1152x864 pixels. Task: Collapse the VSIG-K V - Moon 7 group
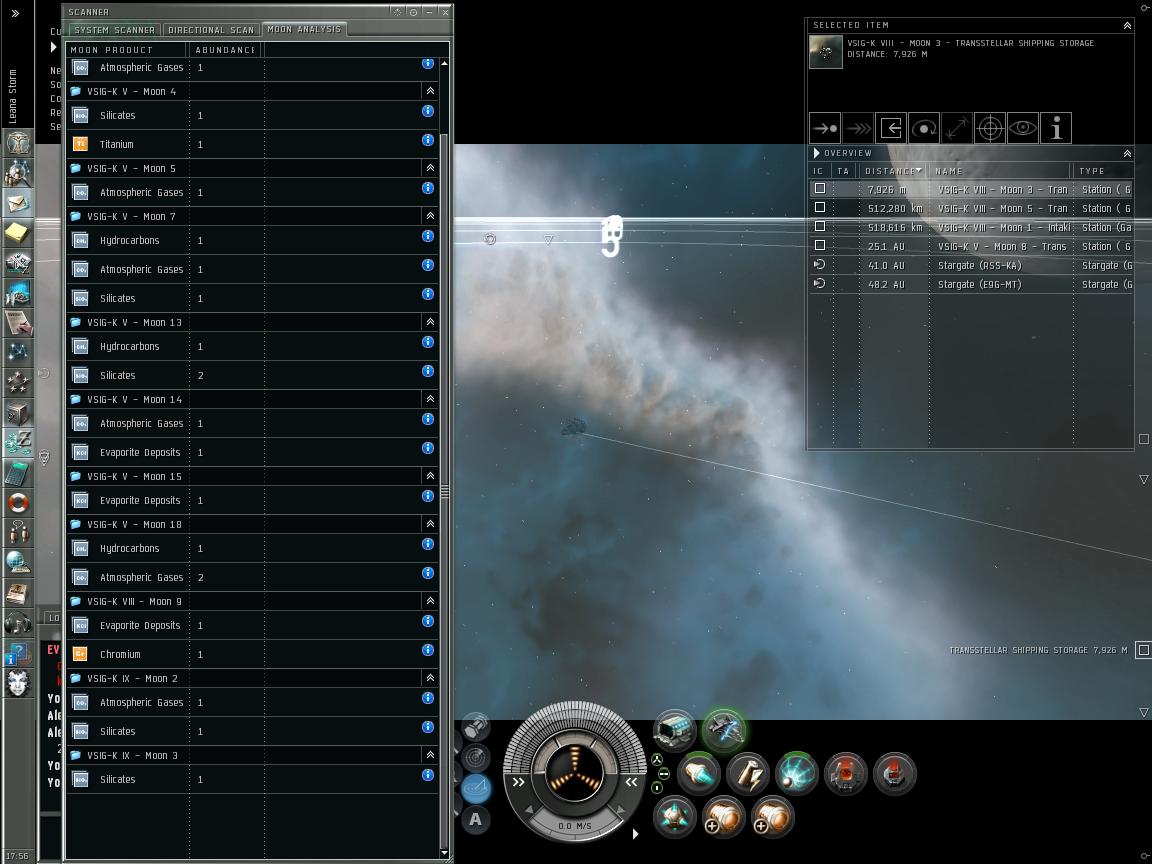point(431,216)
